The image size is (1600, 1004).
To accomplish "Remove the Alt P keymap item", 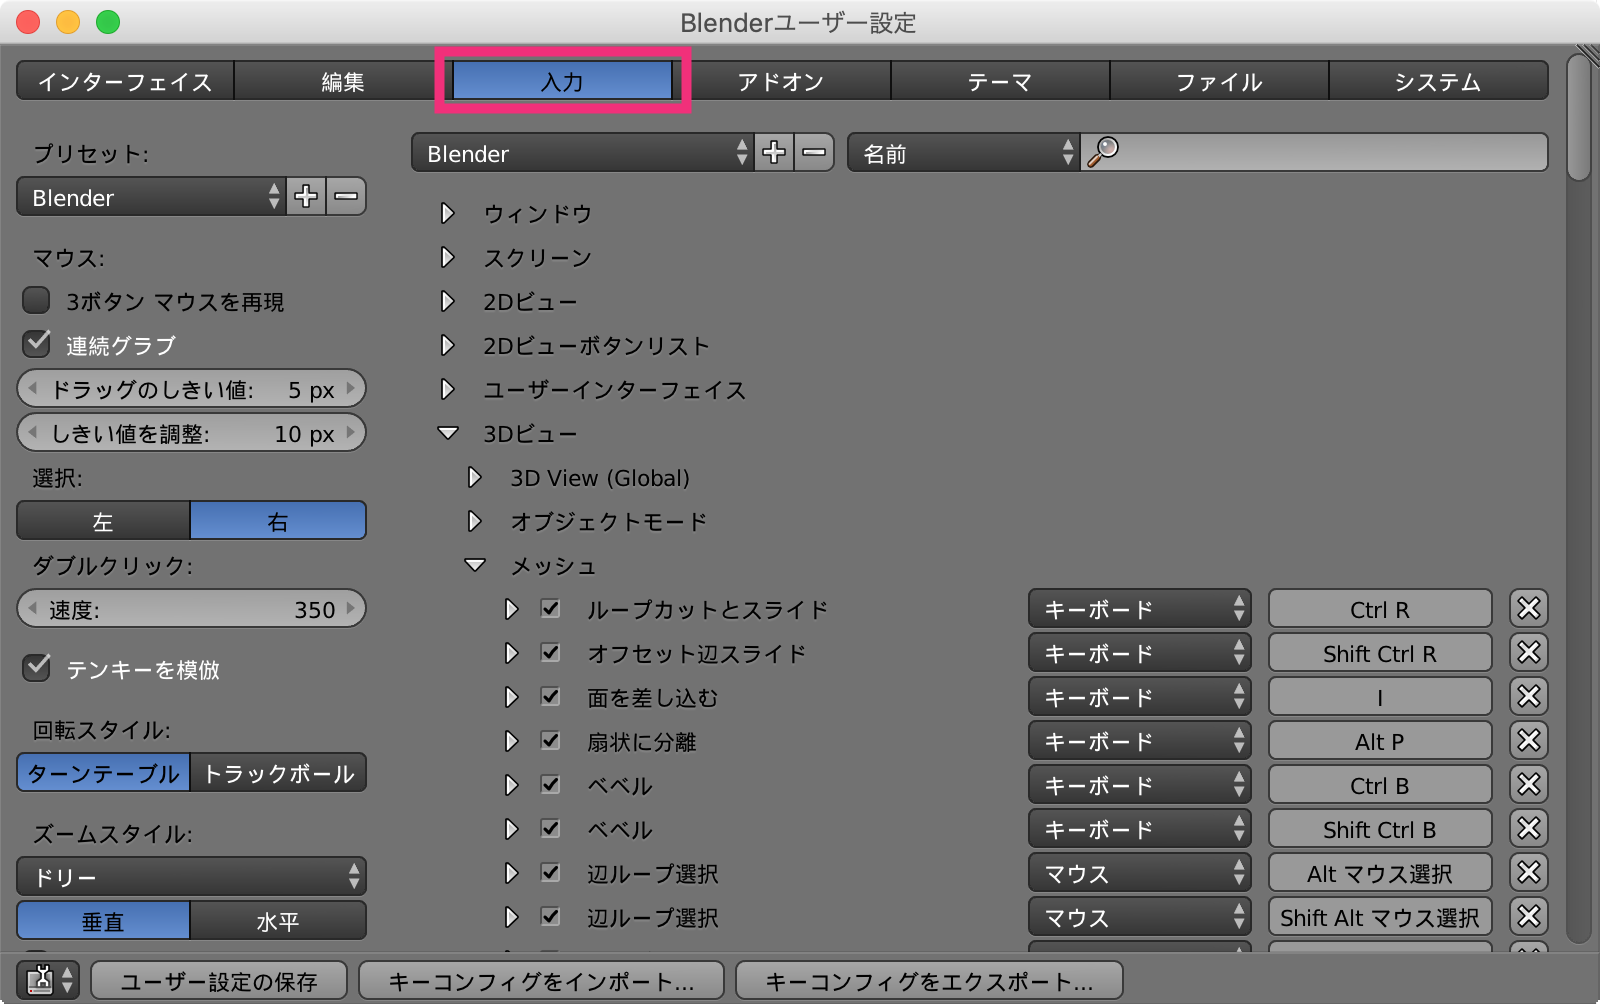I will (1529, 741).
